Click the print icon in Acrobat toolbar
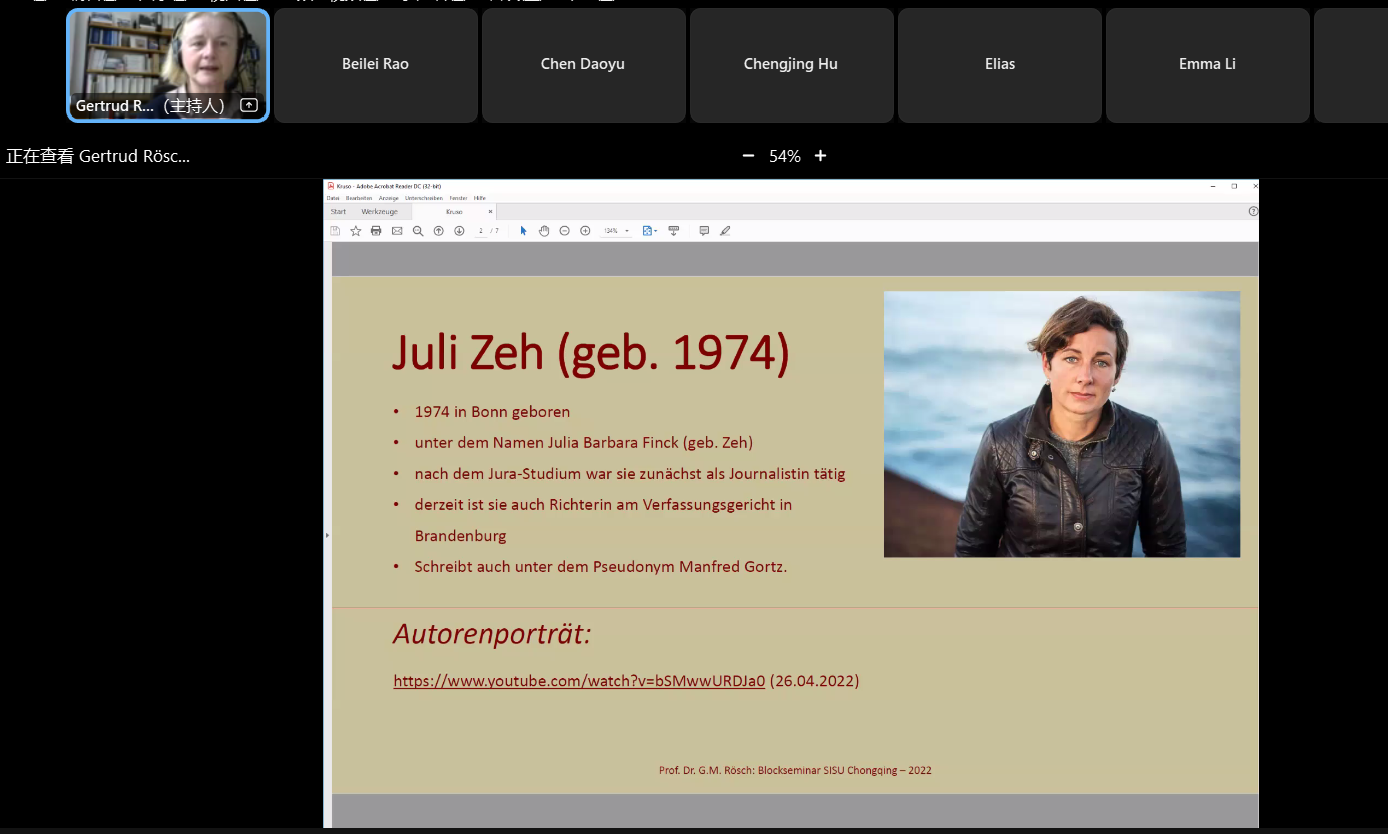 tap(376, 231)
